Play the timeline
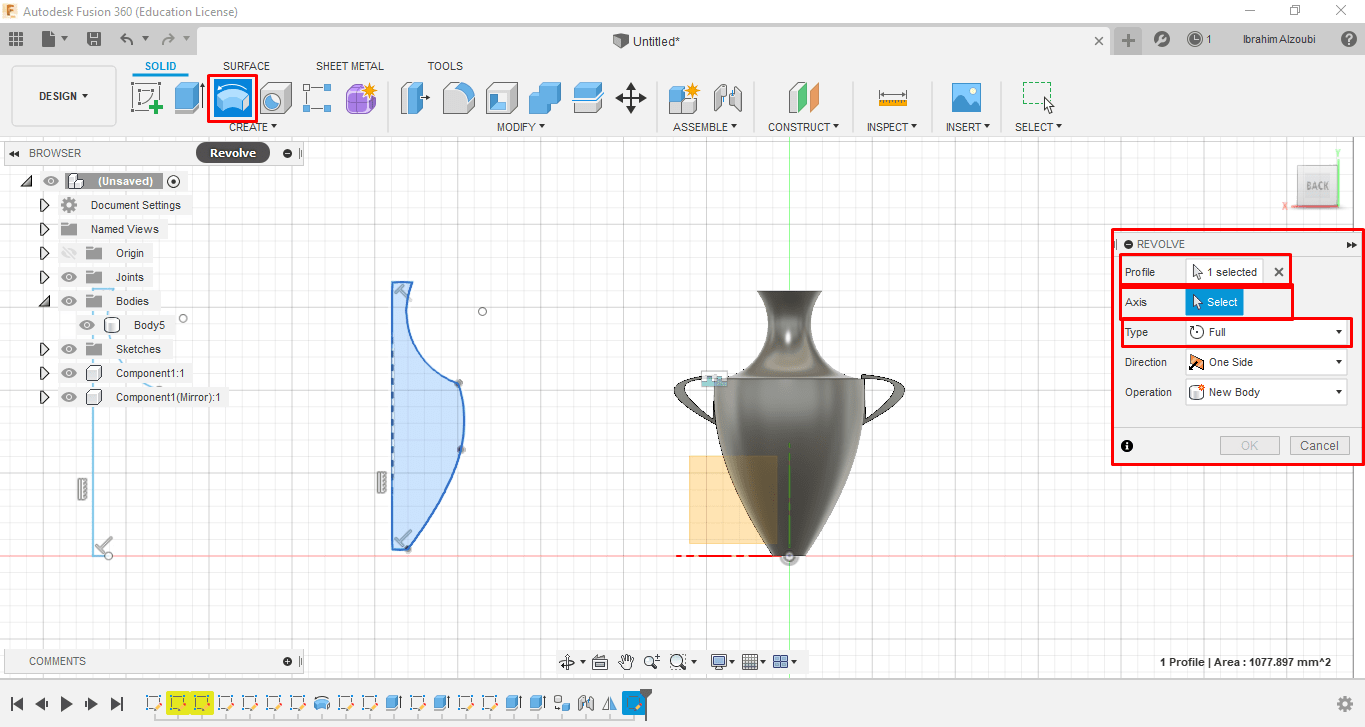 pos(67,704)
